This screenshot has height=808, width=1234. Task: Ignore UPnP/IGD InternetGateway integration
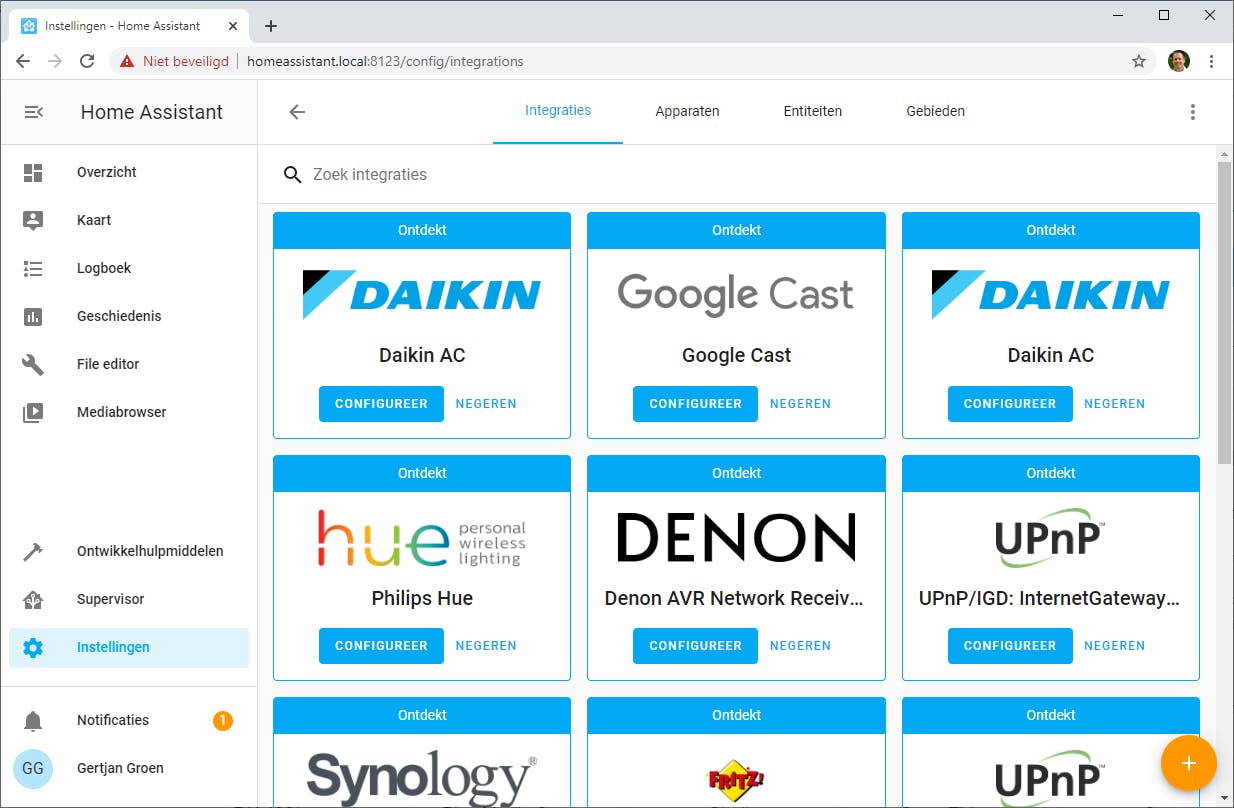tap(1114, 646)
